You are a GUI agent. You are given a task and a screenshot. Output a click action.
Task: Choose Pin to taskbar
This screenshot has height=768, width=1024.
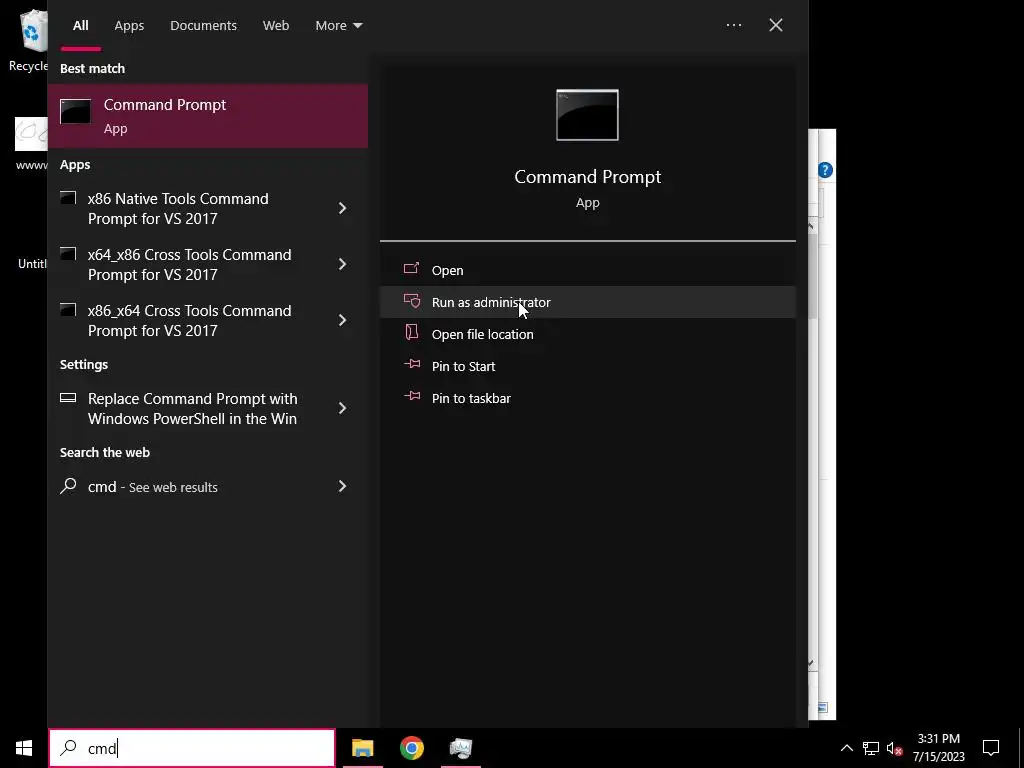[x=588, y=398]
